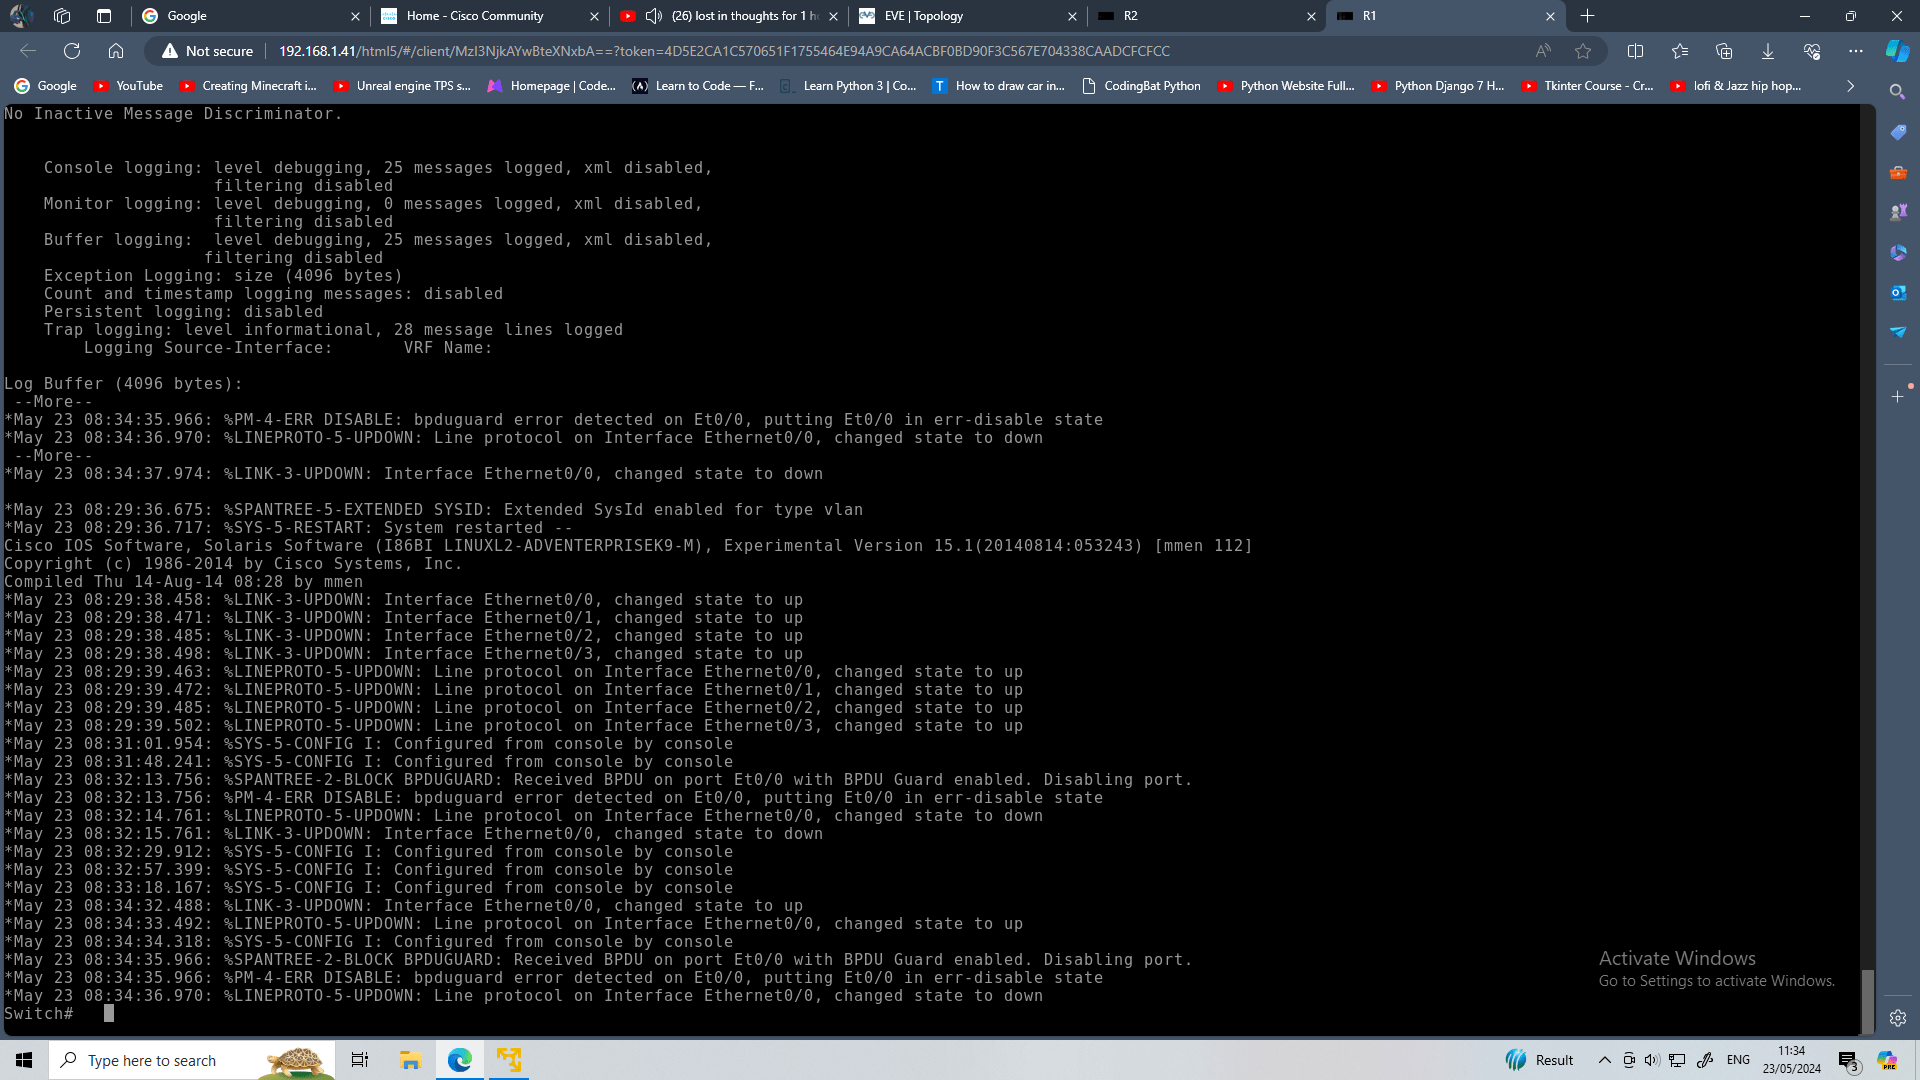Open the Outlook icon in the sidebar
This screenshot has width=1920, height=1080.
1897,292
